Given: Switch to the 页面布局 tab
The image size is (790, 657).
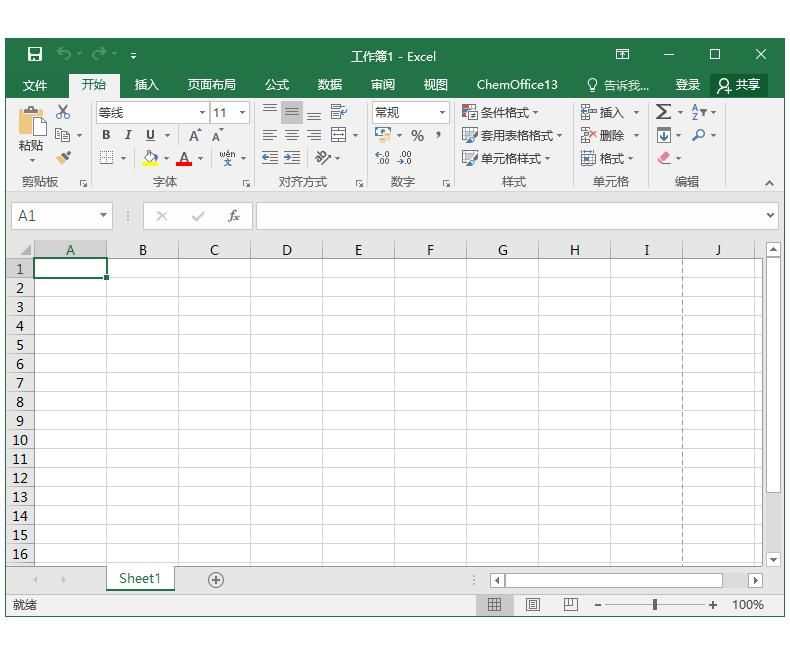Looking at the screenshot, I should pos(212,85).
